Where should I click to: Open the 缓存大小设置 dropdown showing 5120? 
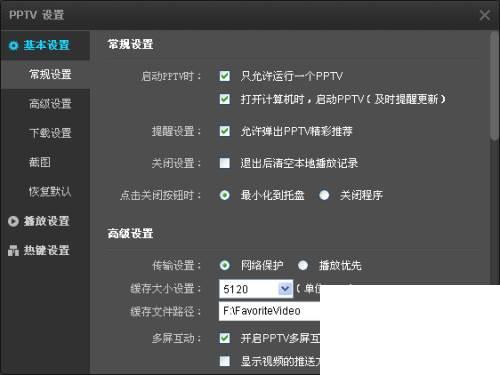click(256, 289)
